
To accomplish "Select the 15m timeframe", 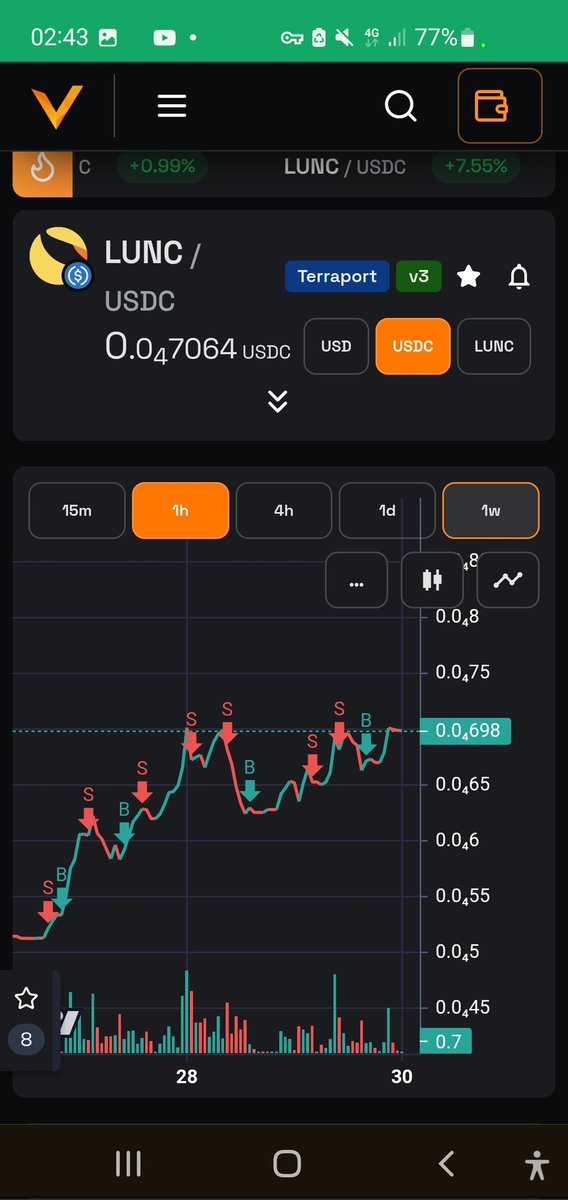I will point(77,511).
